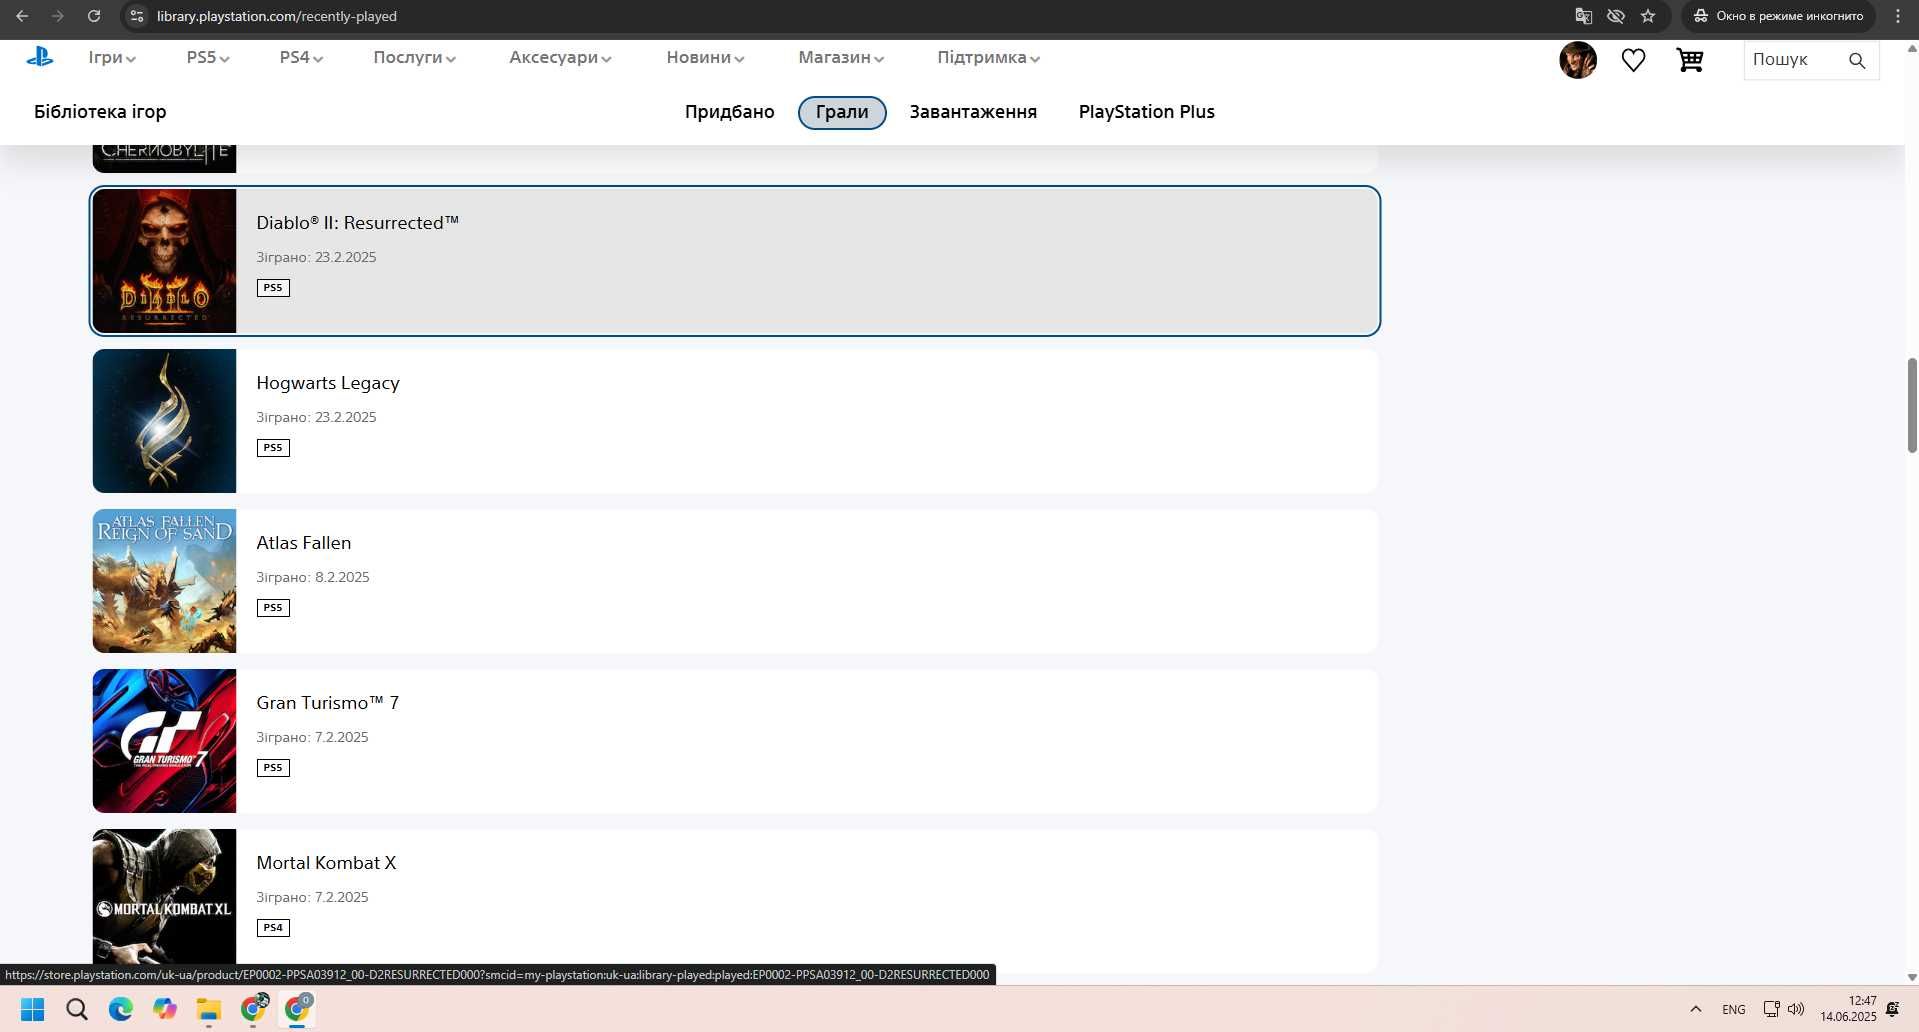The width and height of the screenshot is (1919, 1032).
Task: Open the taskbar clock and date
Action: [1848, 1009]
